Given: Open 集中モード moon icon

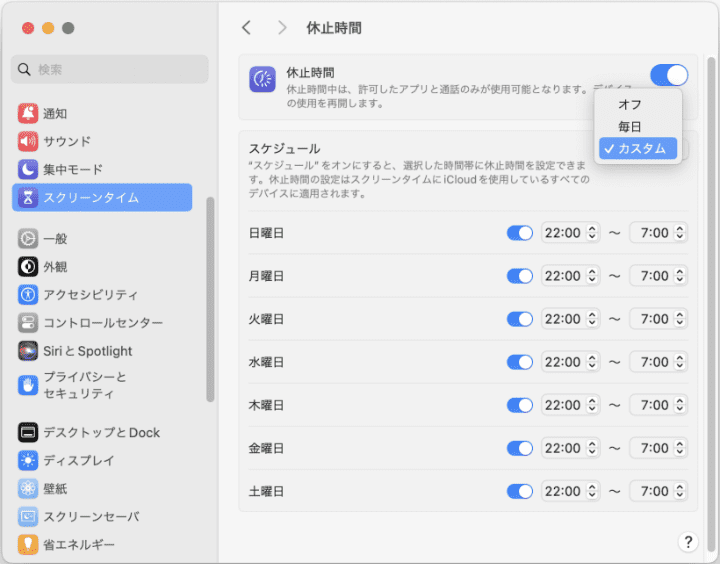Looking at the screenshot, I should point(28,169).
